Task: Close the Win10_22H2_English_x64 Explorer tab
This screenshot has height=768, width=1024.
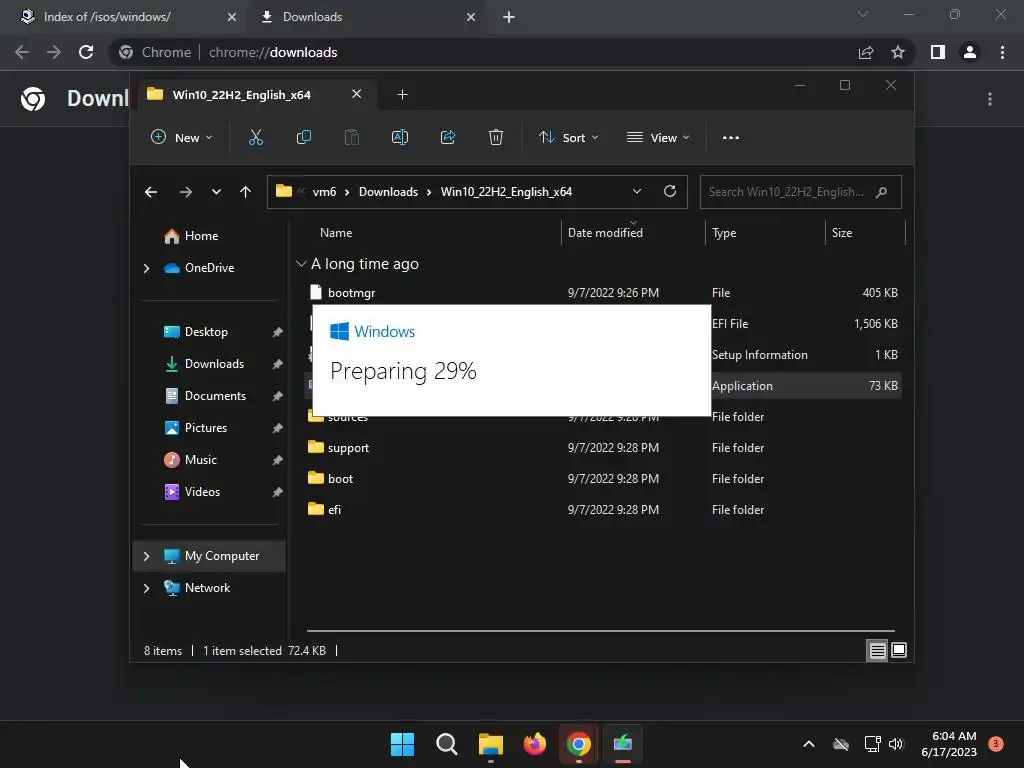Action: pos(357,94)
